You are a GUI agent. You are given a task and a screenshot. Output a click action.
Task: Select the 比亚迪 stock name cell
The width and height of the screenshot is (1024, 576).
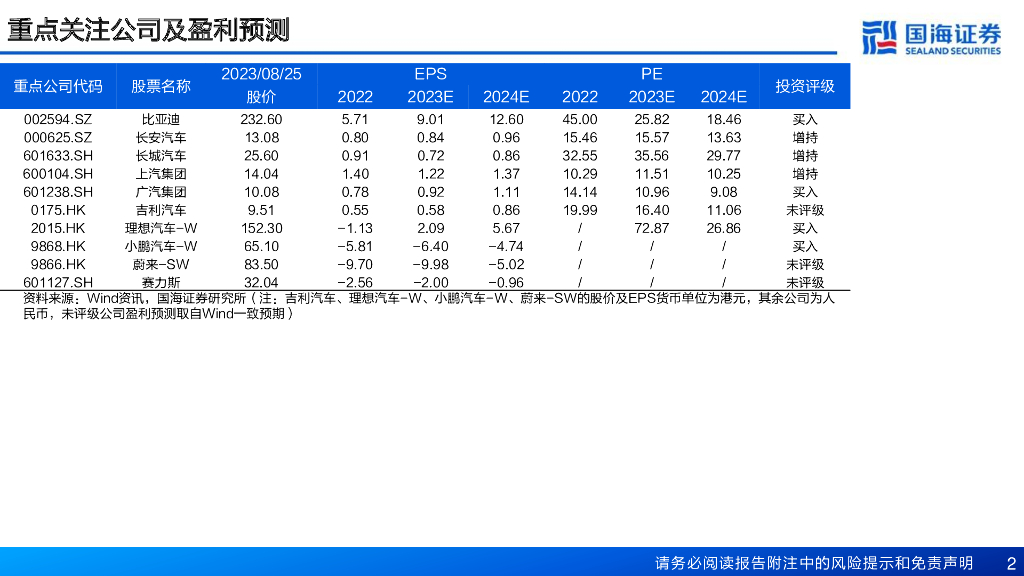(x=161, y=120)
